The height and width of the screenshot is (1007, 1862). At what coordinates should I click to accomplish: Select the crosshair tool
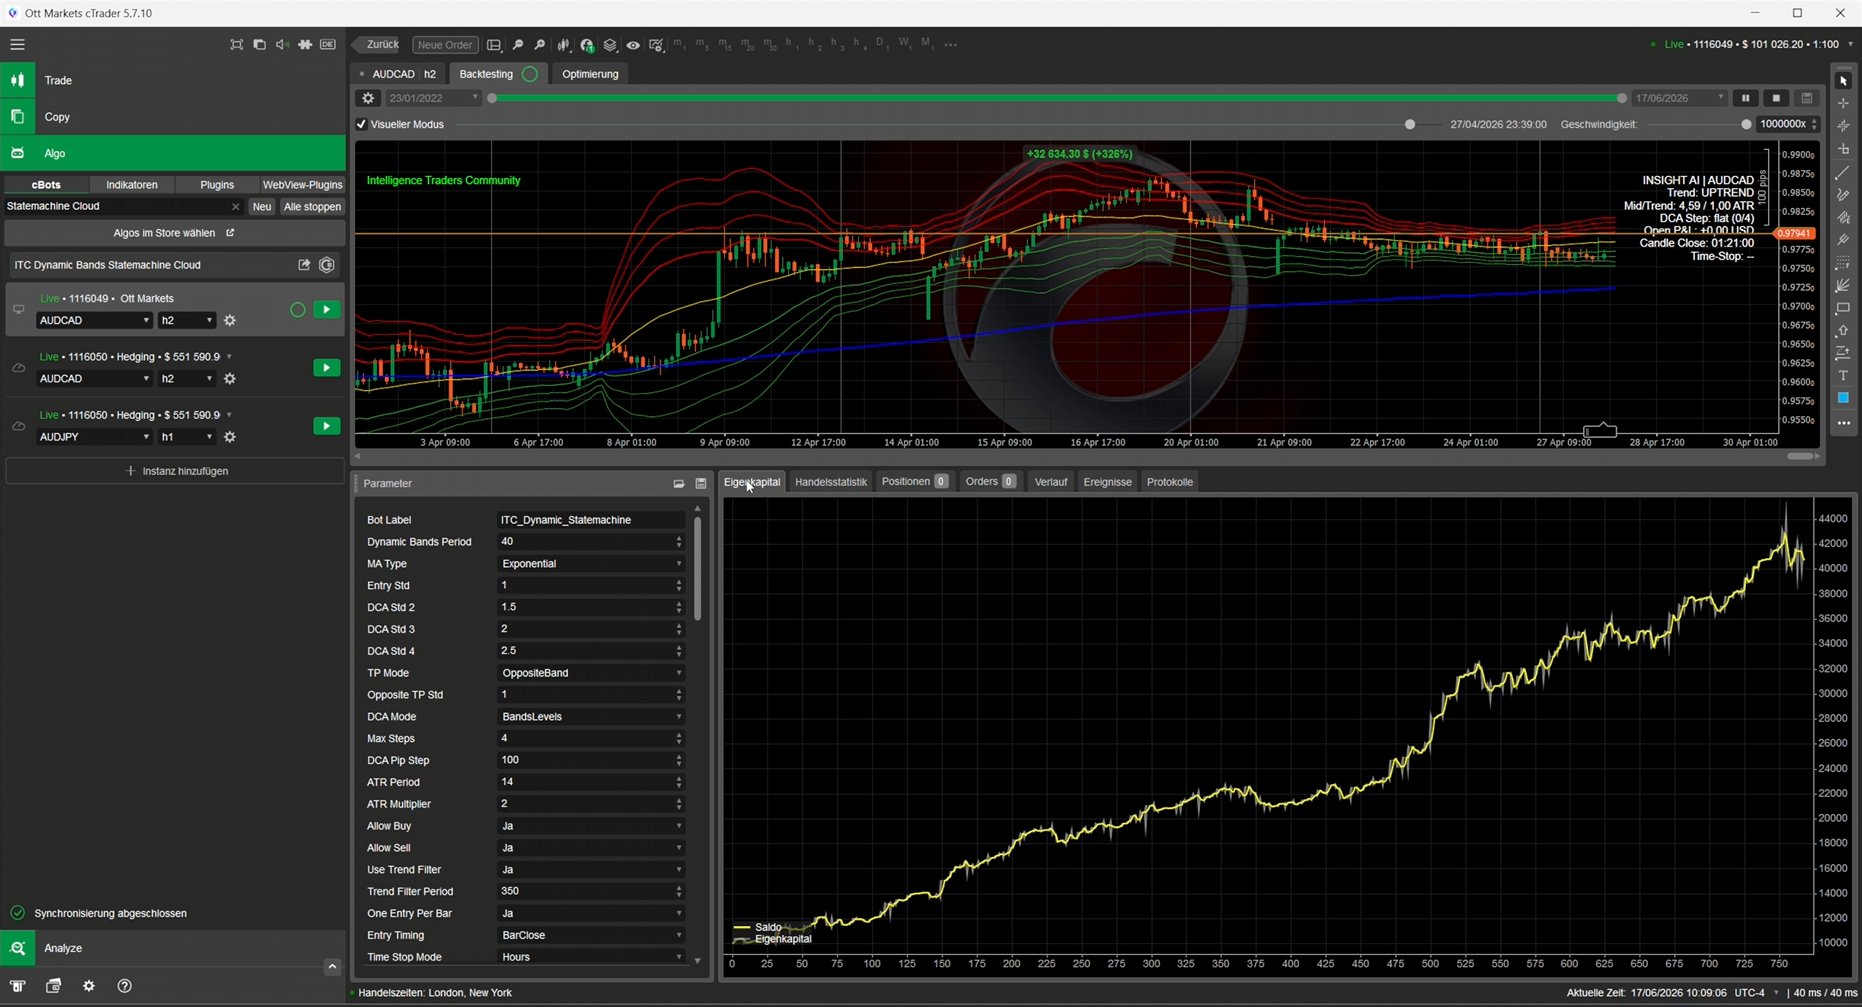click(x=1843, y=104)
